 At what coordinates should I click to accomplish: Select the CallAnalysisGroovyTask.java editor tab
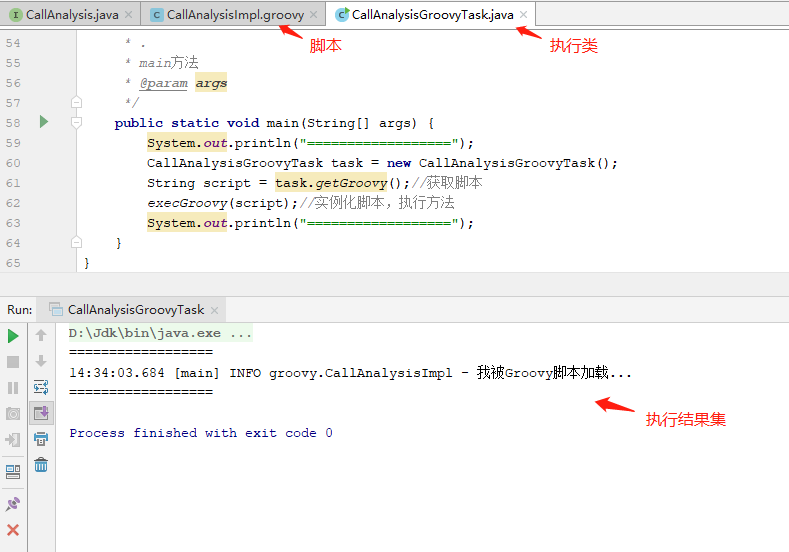coord(431,15)
